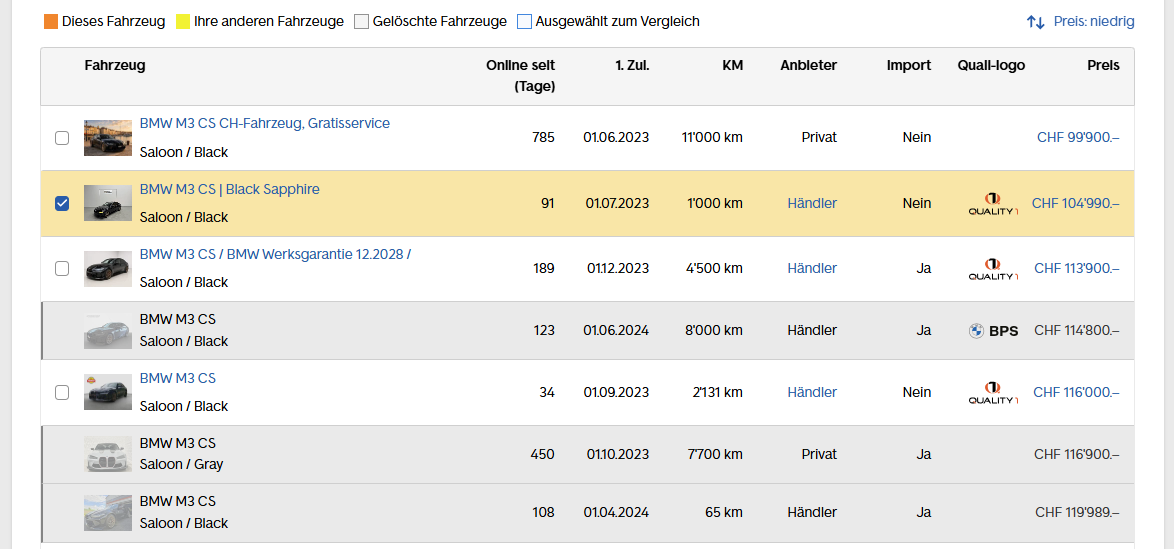Click the orange Dieses Fahrzeug legend swatch
Image resolution: width=1174 pixels, height=549 pixels.
51,22
